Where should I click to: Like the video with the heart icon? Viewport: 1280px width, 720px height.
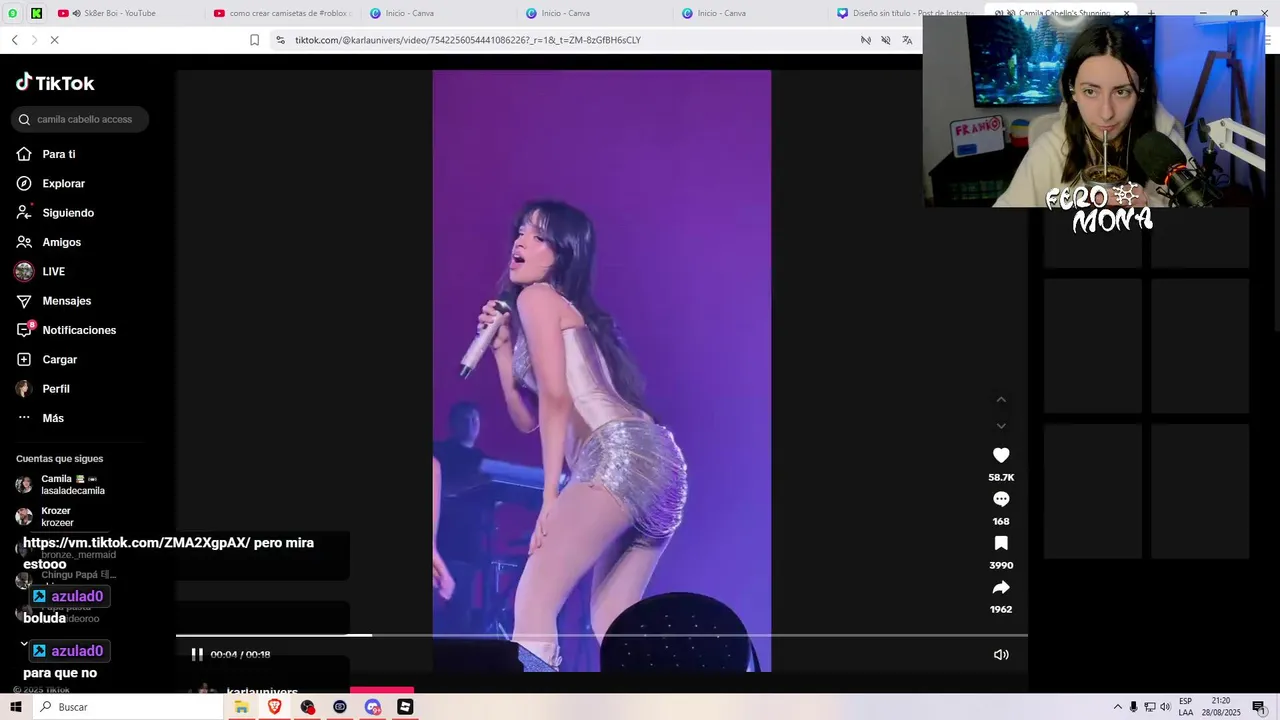click(1001, 455)
